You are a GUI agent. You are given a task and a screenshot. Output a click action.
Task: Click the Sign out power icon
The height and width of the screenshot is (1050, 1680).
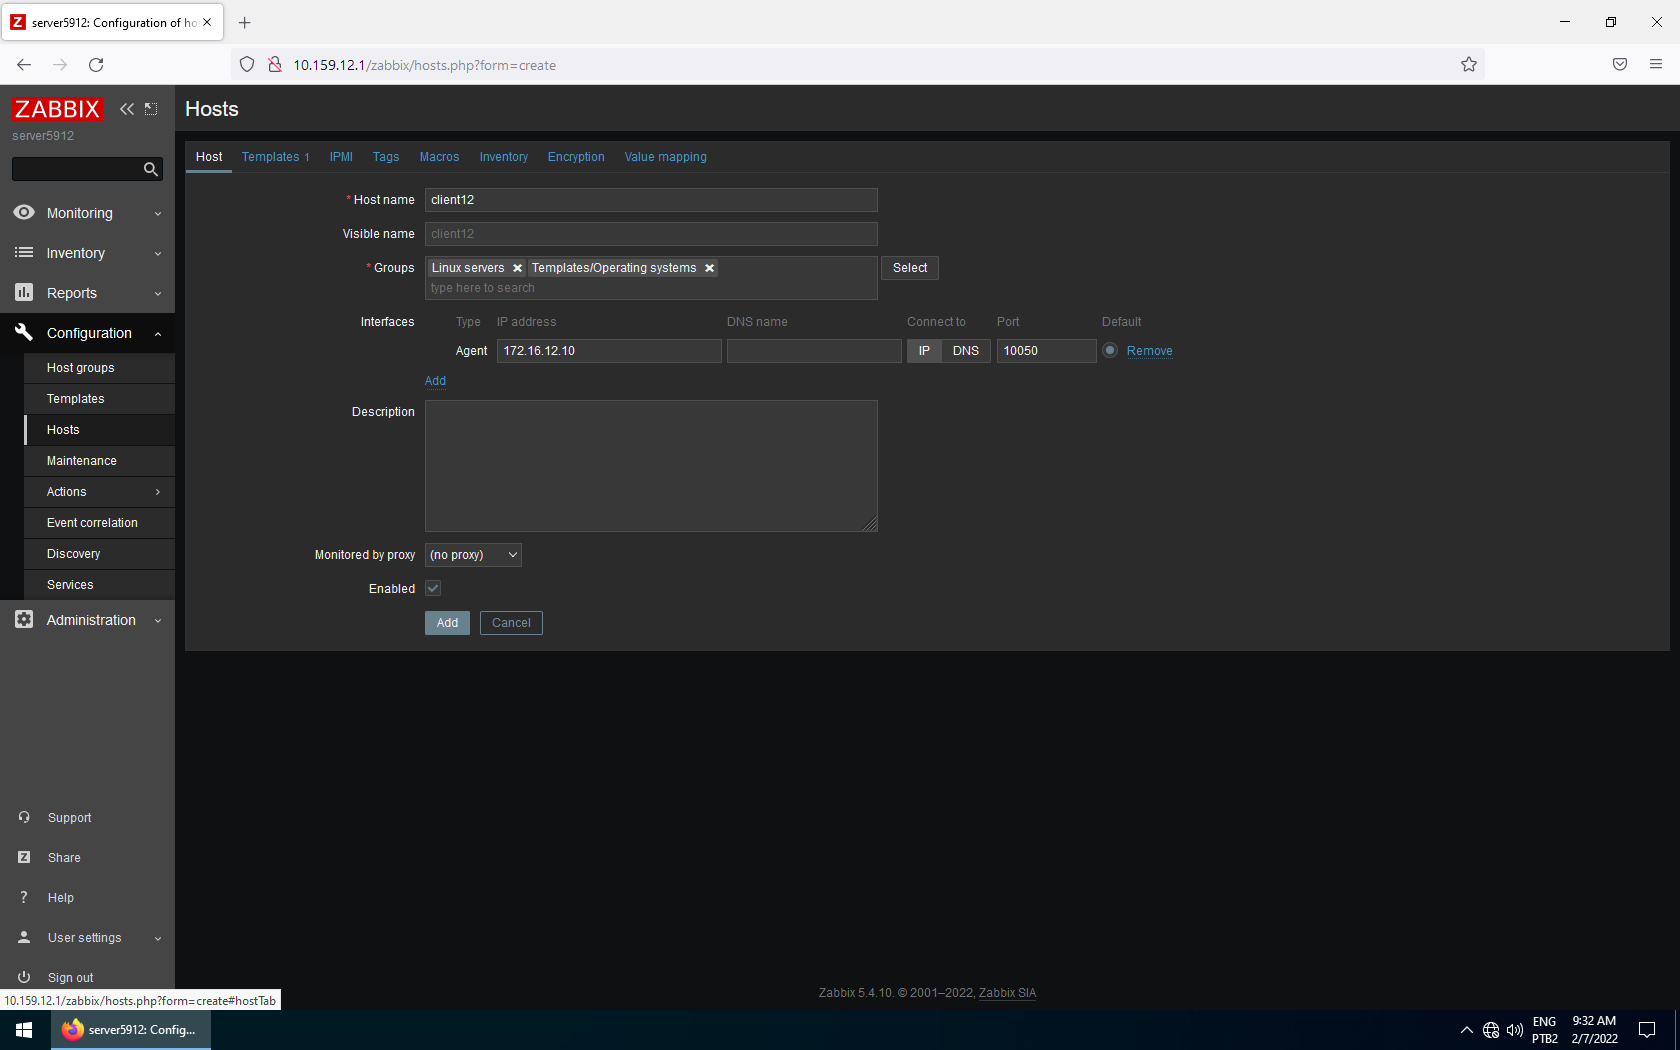[23, 976]
